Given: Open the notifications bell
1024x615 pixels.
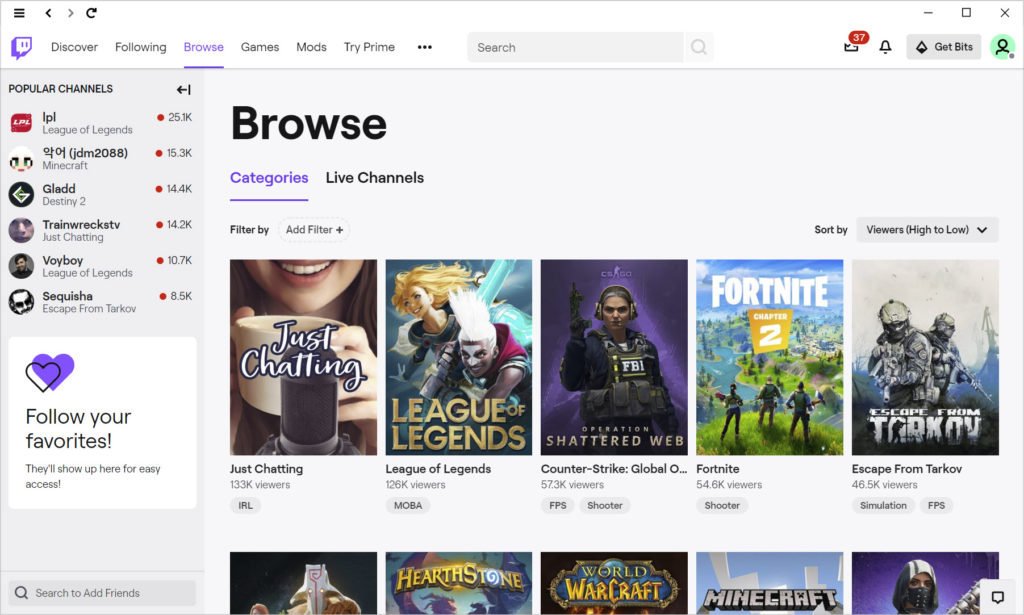Looking at the screenshot, I should tap(886, 47).
